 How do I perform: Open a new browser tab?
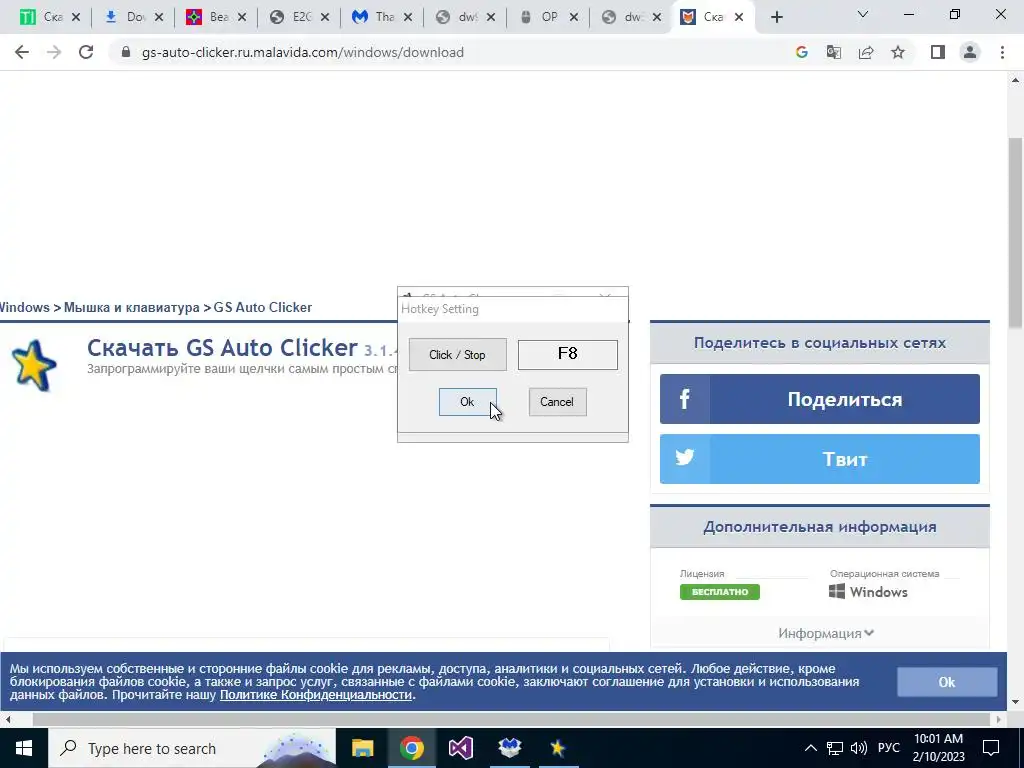point(776,18)
